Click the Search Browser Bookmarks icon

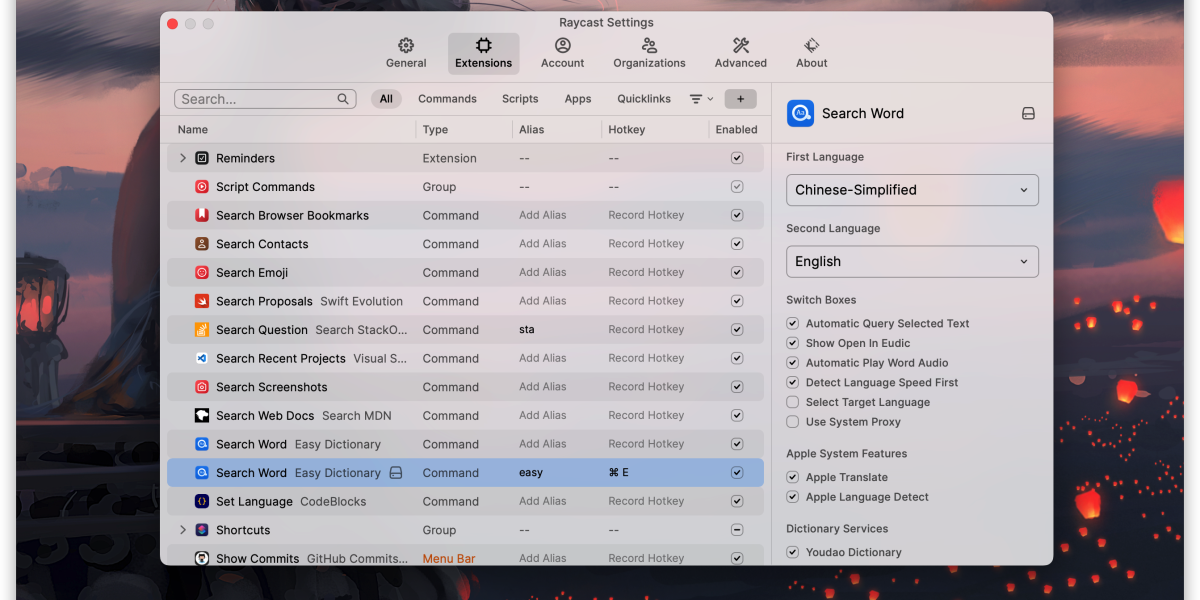click(202, 215)
